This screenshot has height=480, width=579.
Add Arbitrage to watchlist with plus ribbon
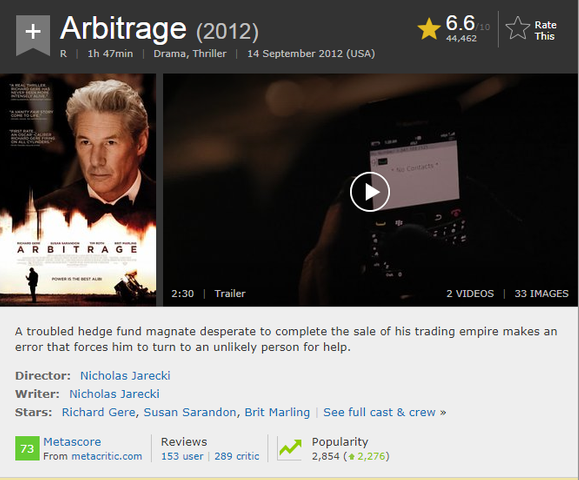coord(33,34)
